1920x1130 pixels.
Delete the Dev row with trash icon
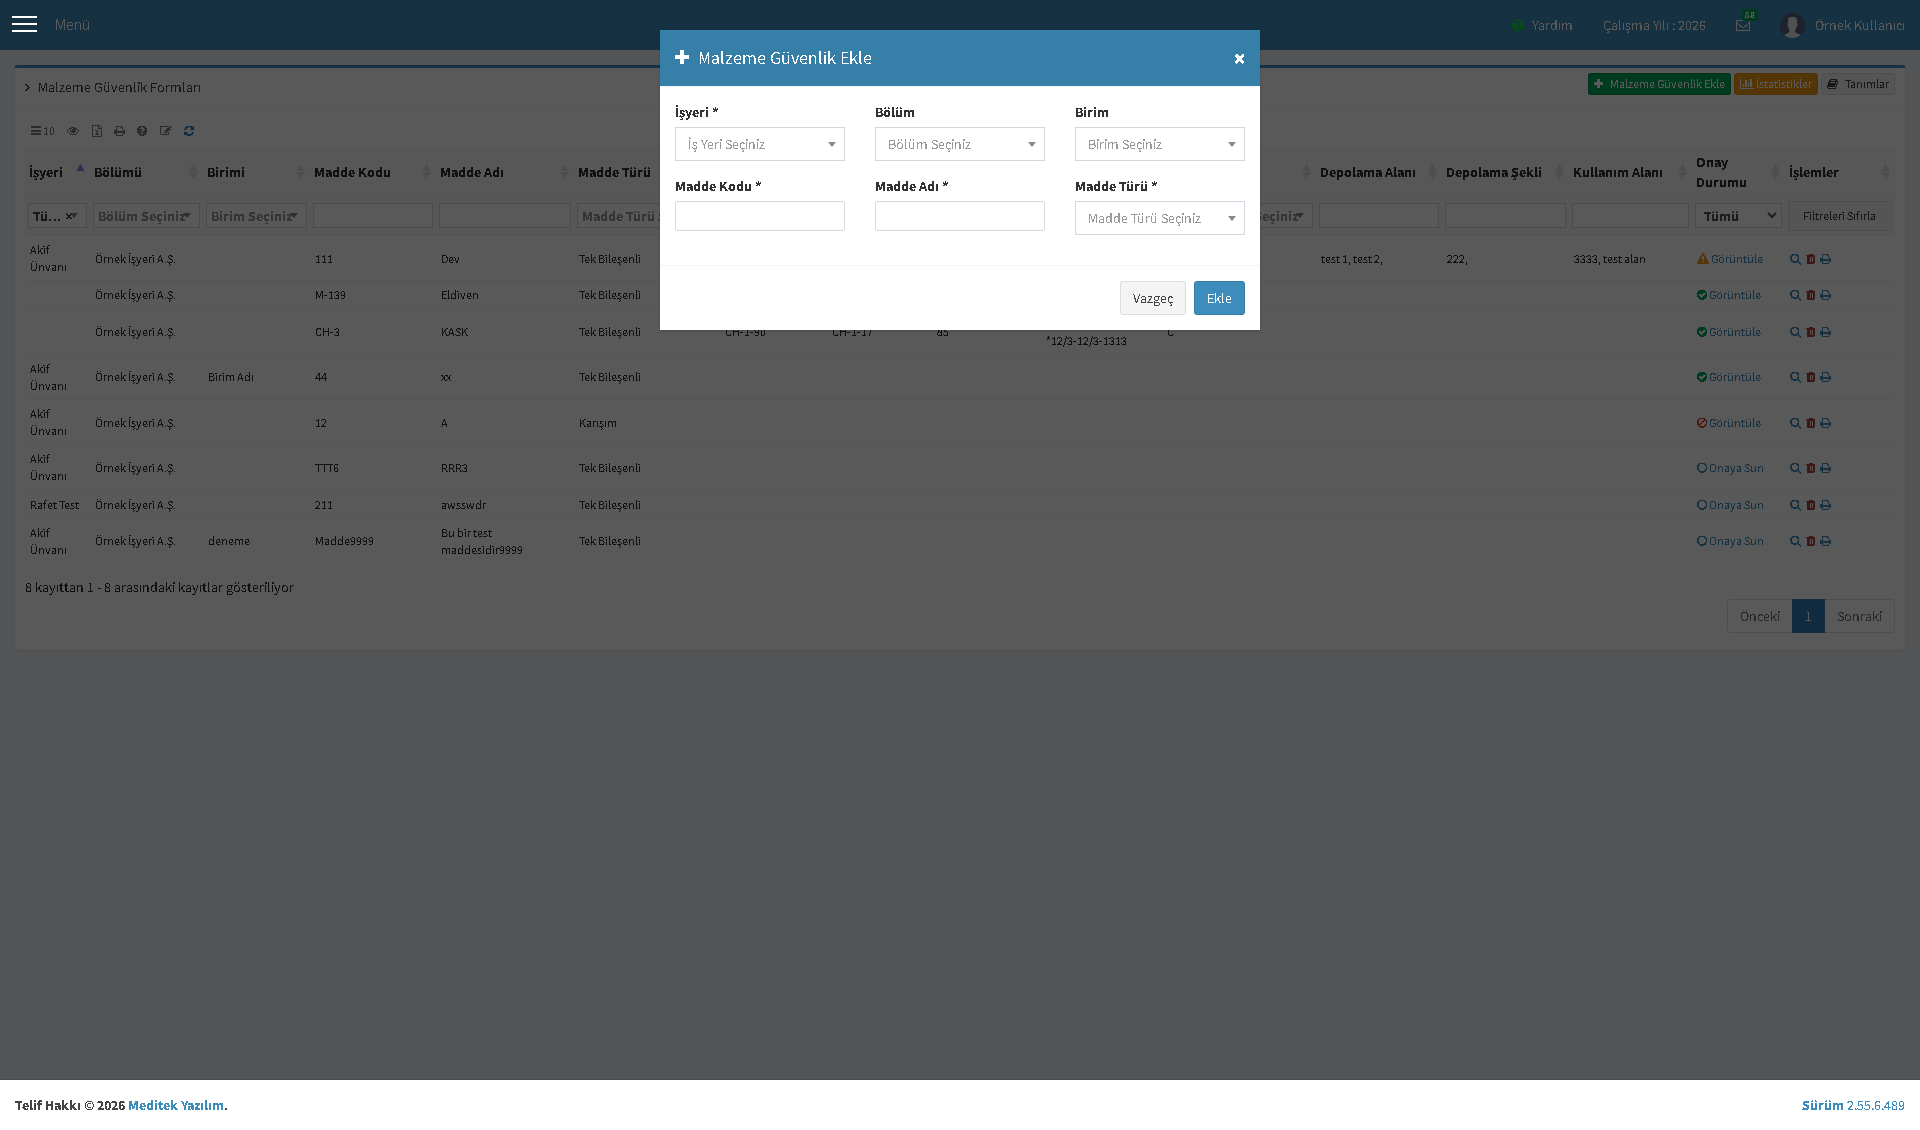(1810, 259)
